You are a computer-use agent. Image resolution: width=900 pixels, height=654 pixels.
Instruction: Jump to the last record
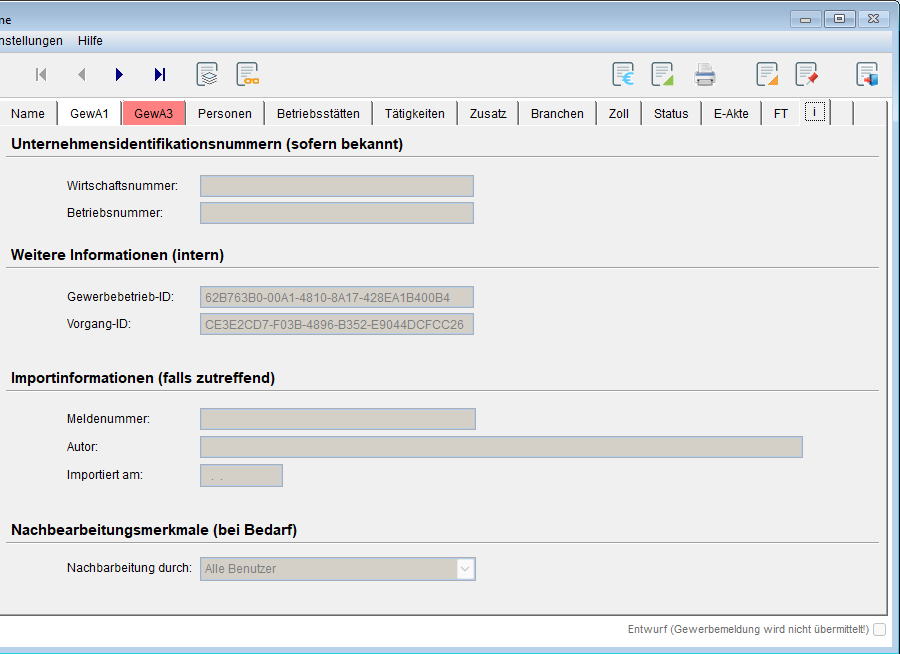click(160, 74)
